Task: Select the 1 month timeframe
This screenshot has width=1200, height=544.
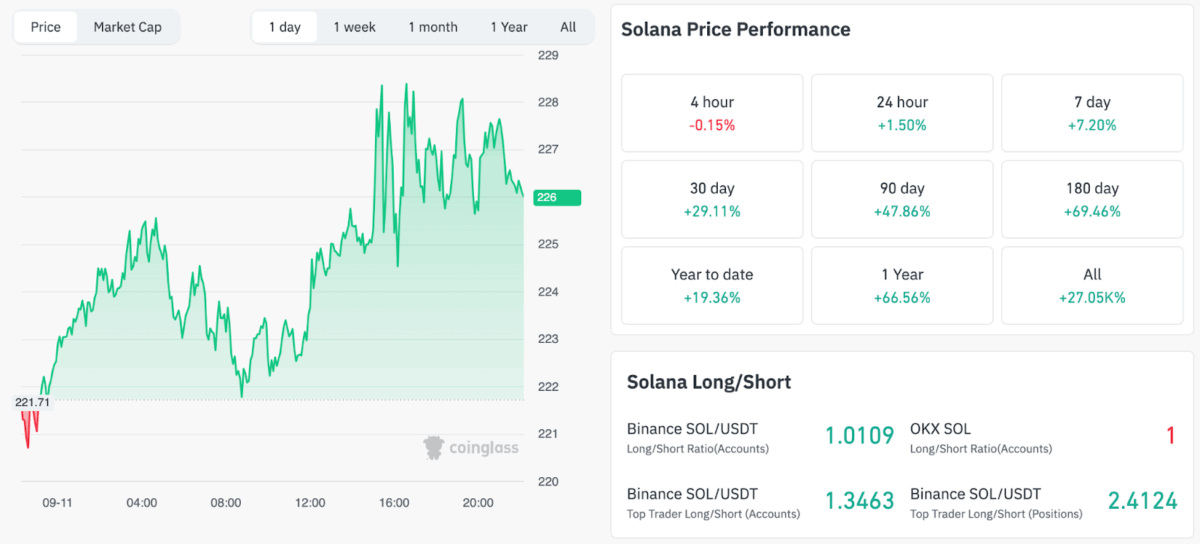Action: tap(433, 27)
